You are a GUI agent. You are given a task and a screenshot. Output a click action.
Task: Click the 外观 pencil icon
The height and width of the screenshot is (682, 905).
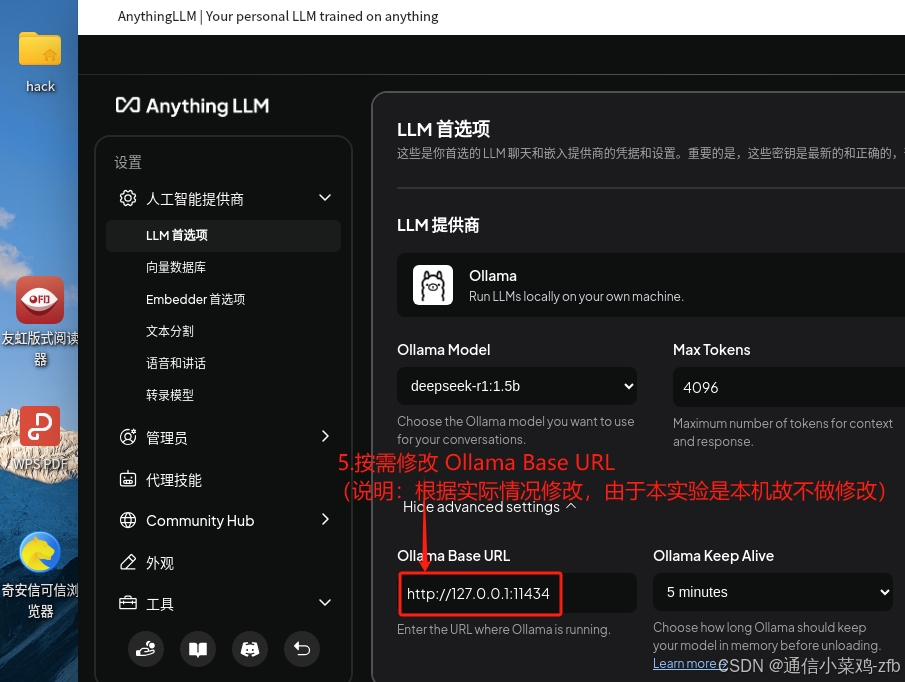[128, 562]
